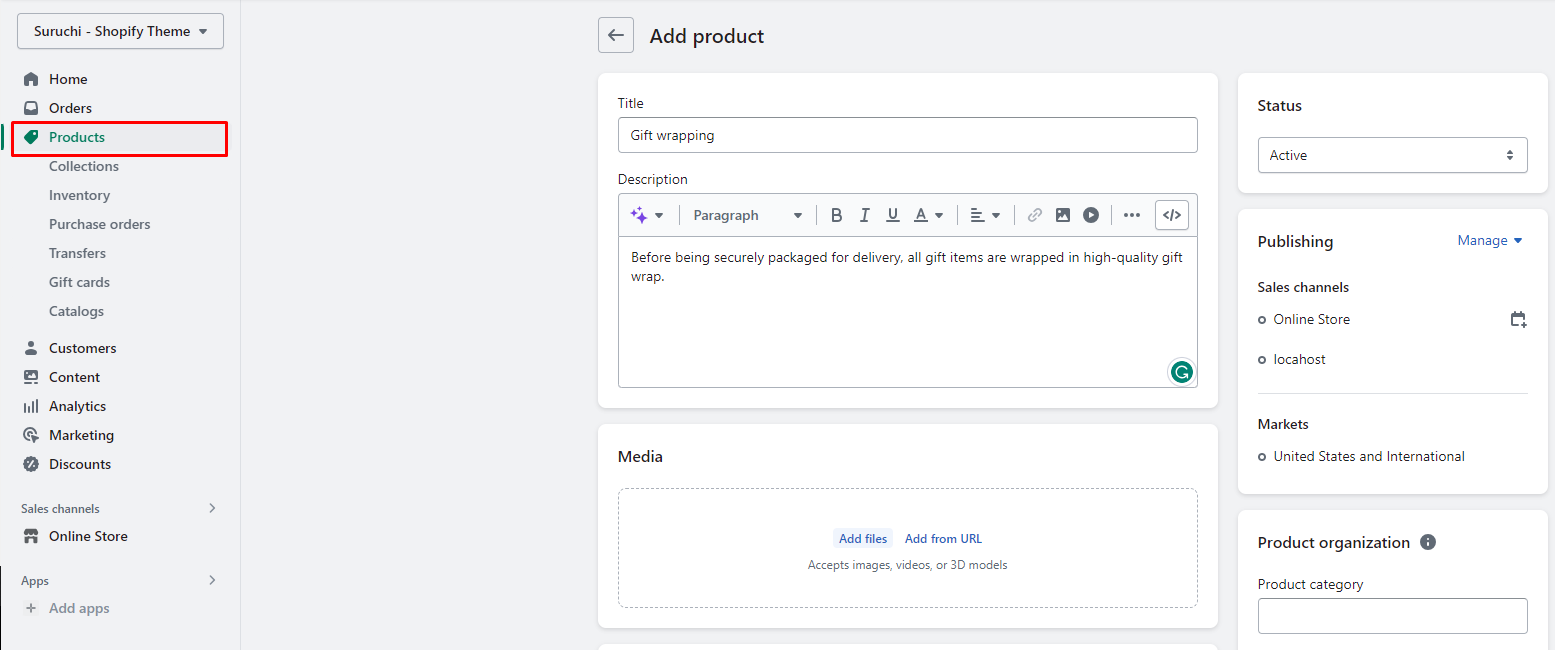1555x650 pixels.
Task: Insert a link in the description
Action: pos(1035,215)
